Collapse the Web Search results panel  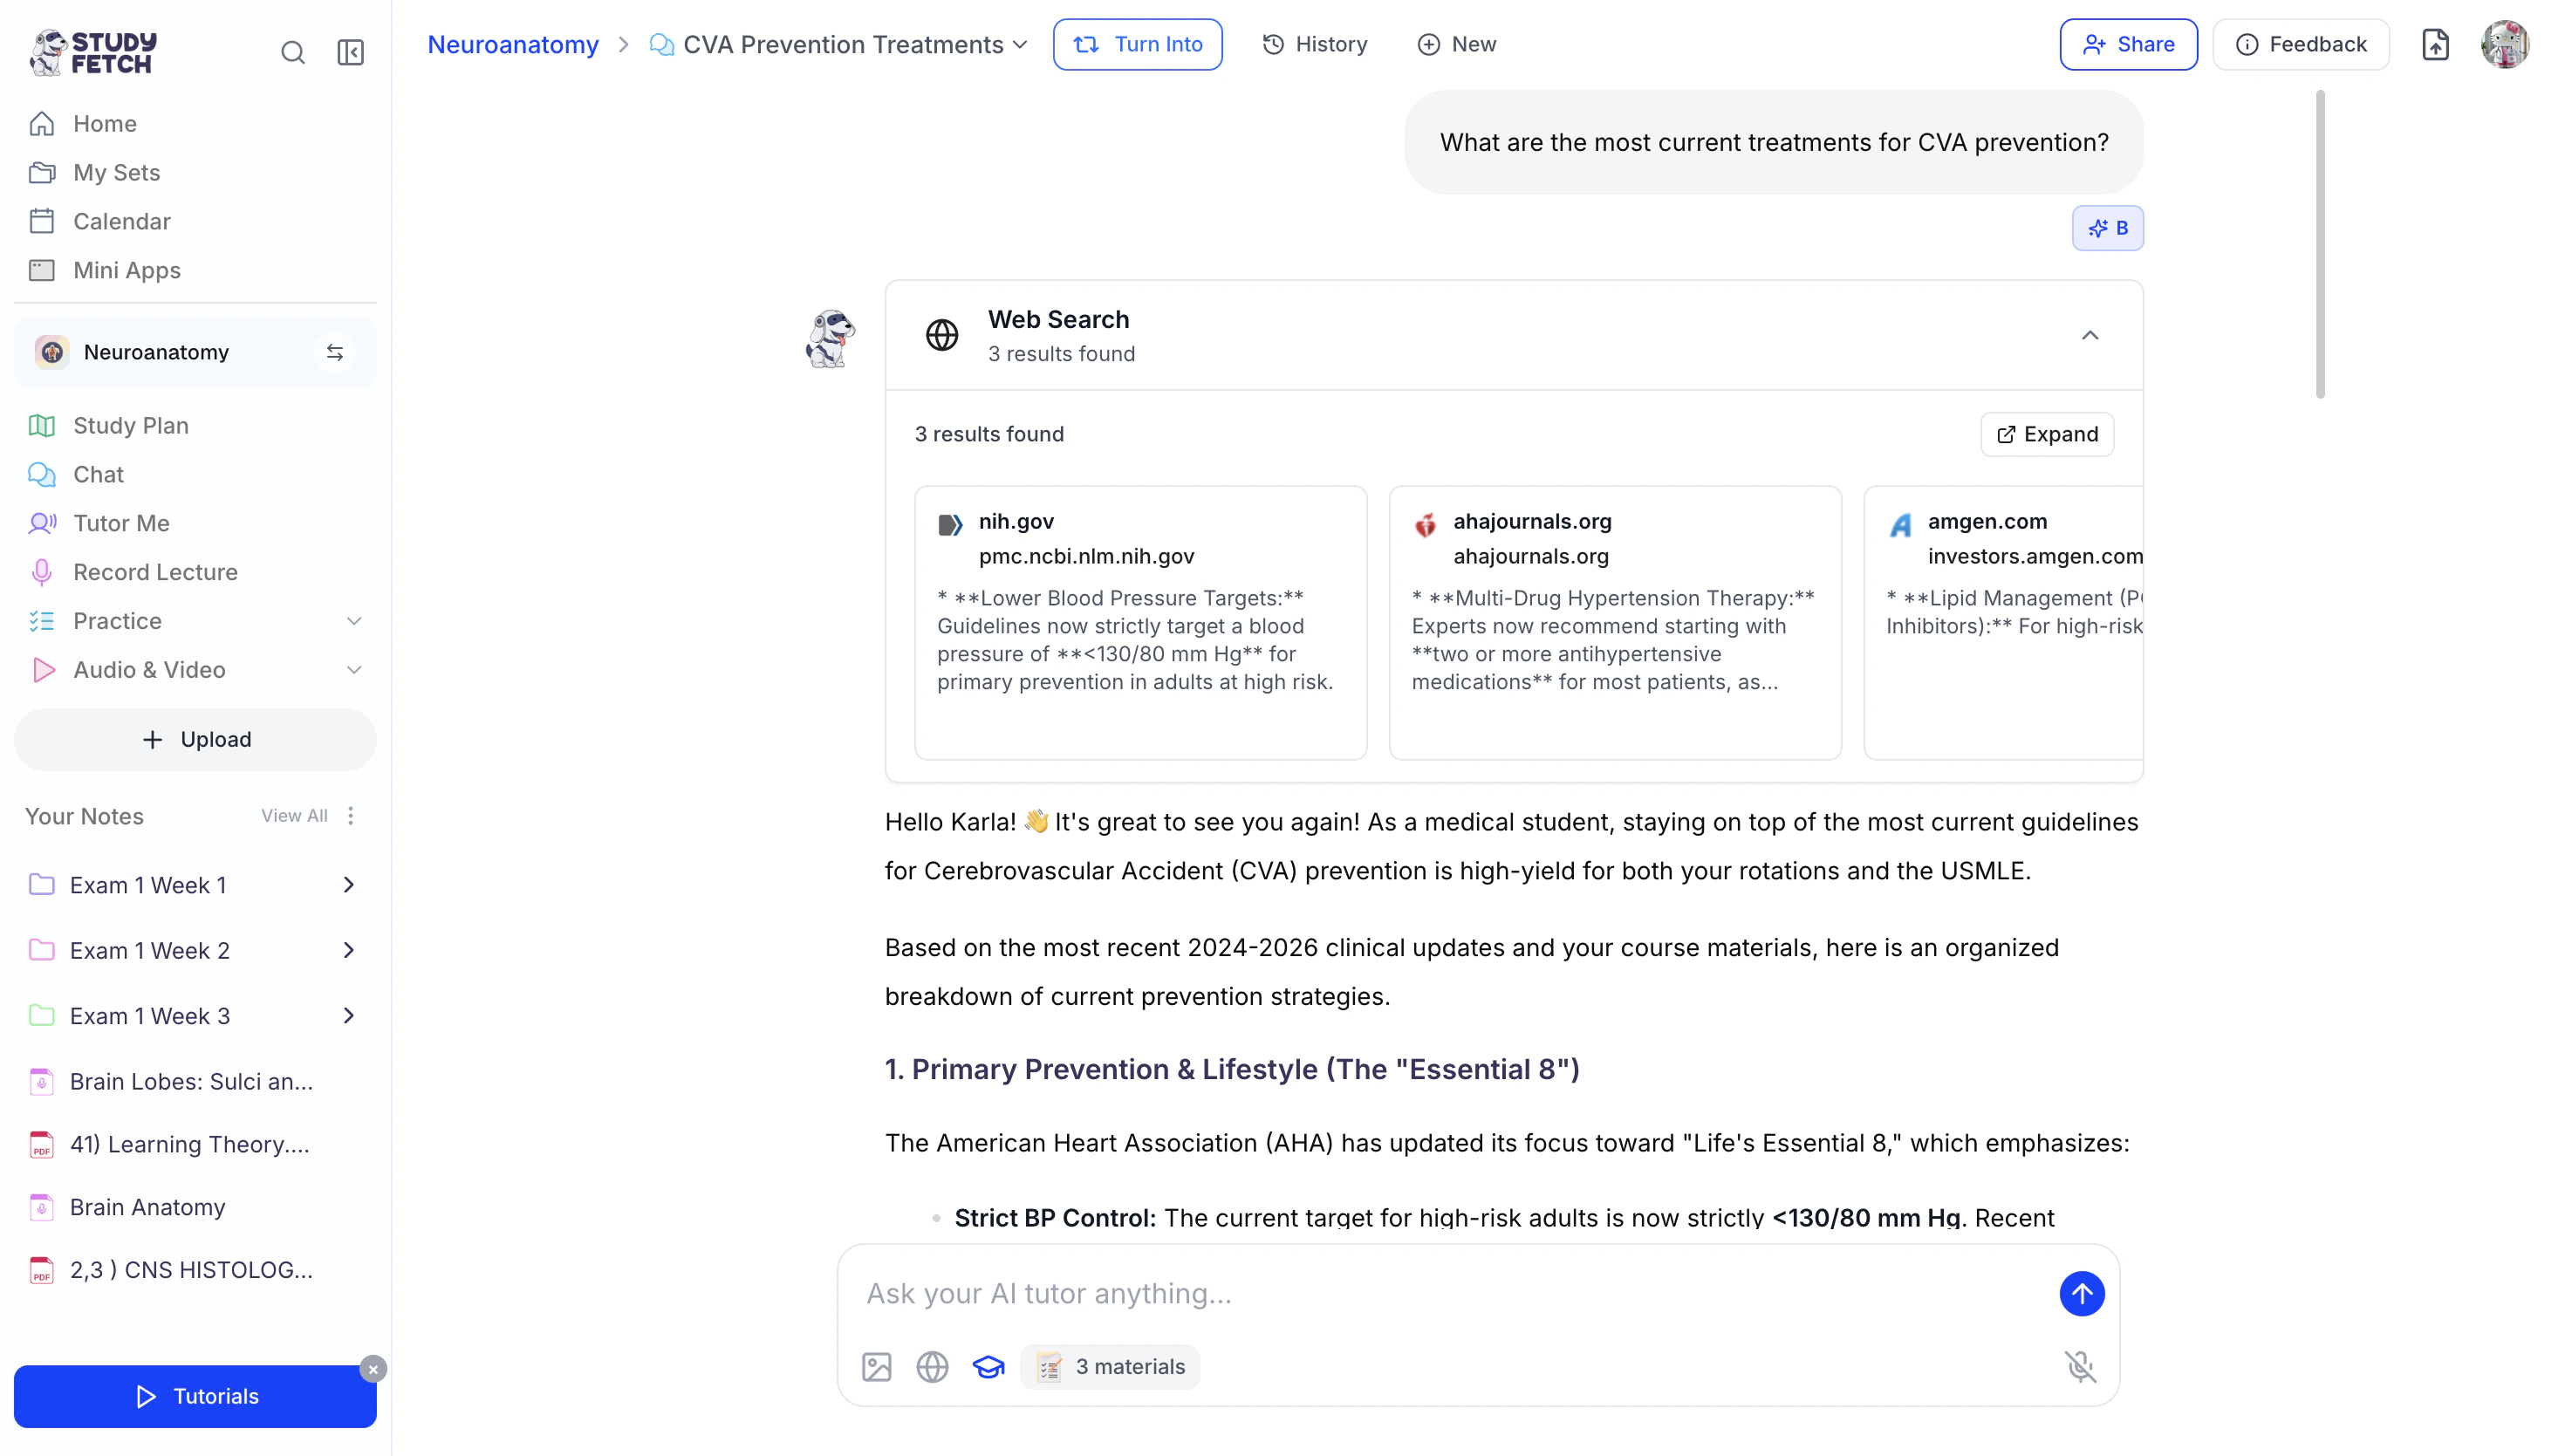click(x=2089, y=335)
